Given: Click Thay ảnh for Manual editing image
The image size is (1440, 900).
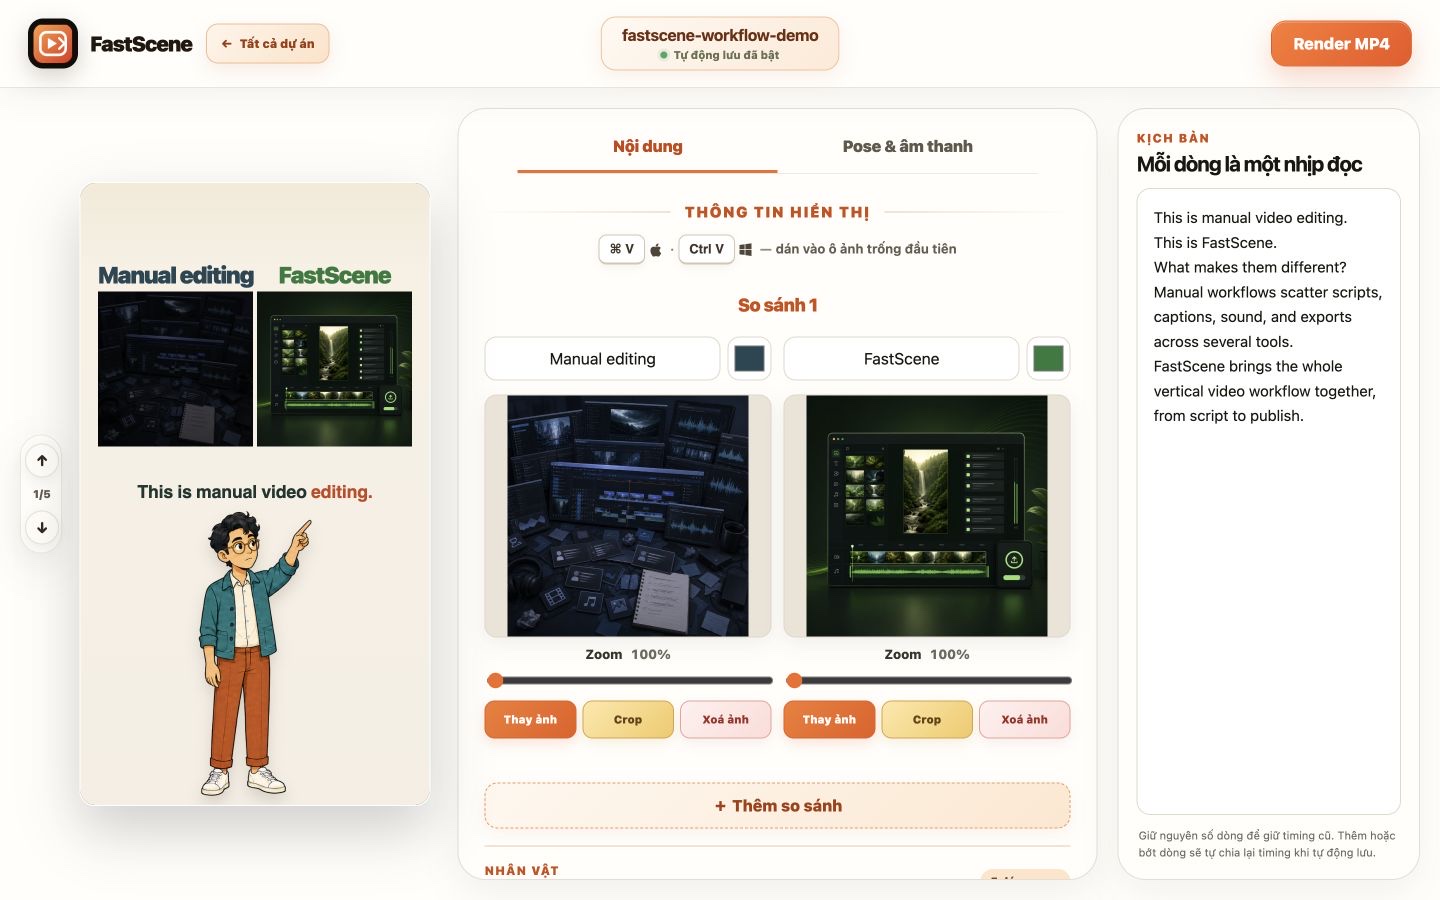Looking at the screenshot, I should click(530, 720).
